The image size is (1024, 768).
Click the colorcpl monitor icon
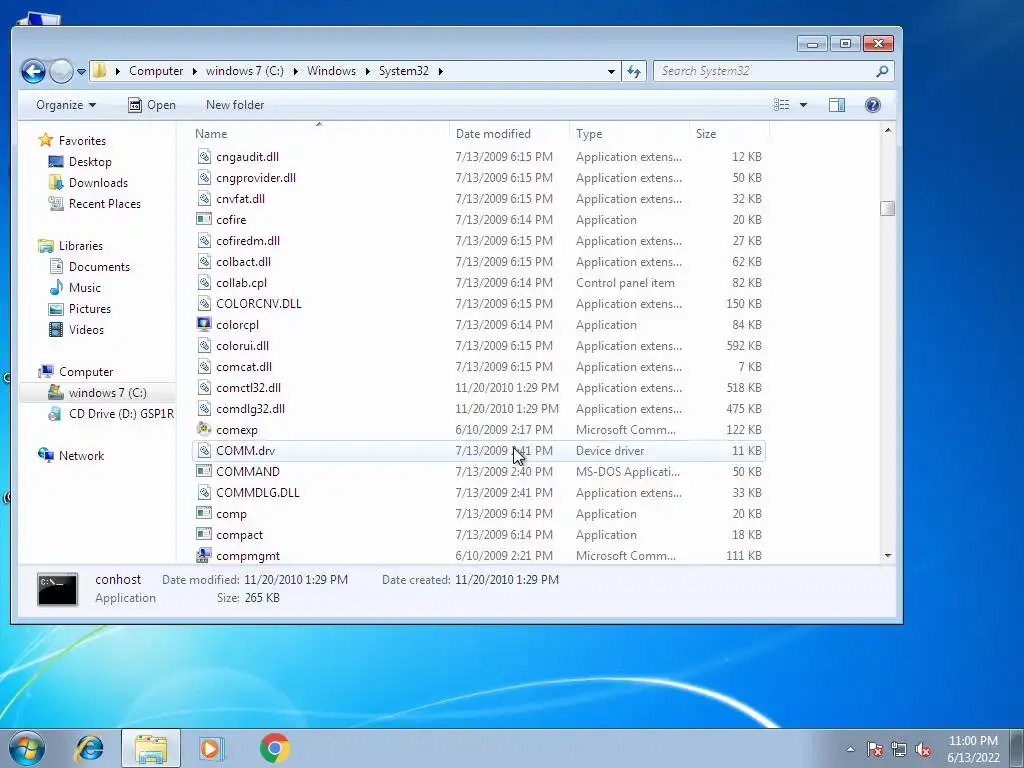click(x=204, y=325)
